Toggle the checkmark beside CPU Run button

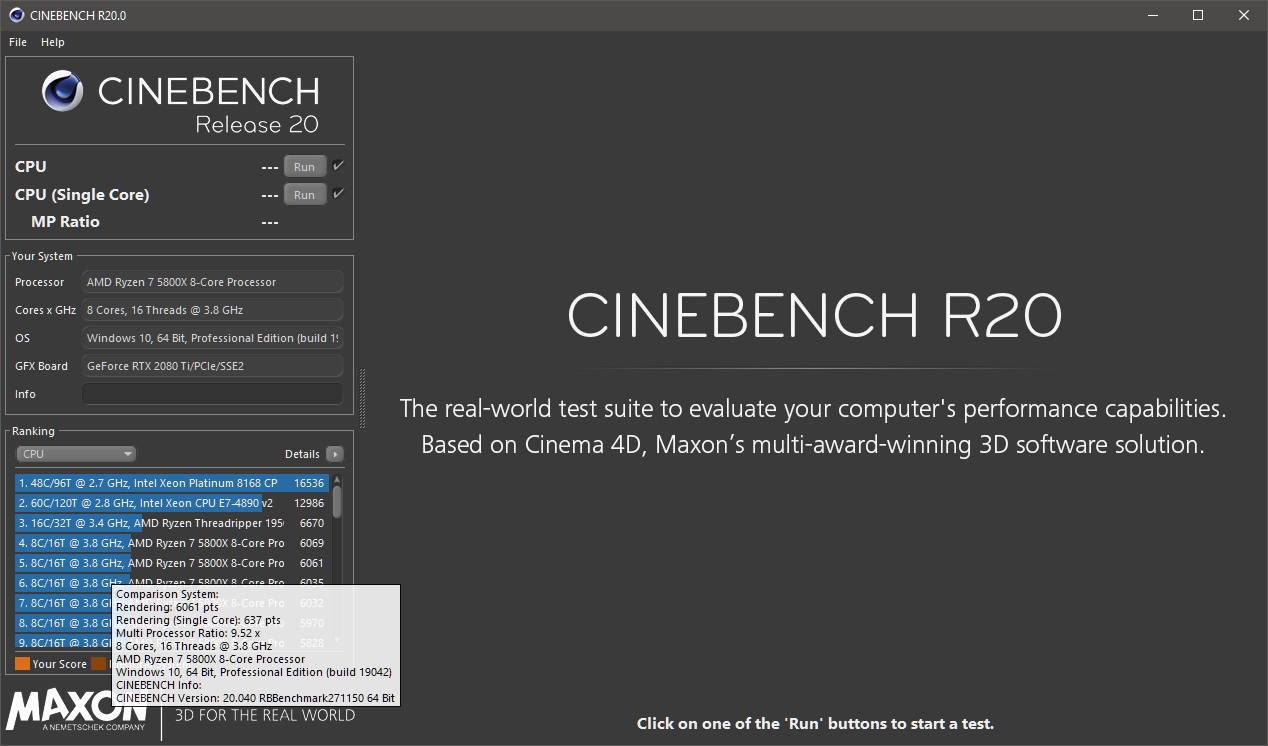[x=339, y=166]
